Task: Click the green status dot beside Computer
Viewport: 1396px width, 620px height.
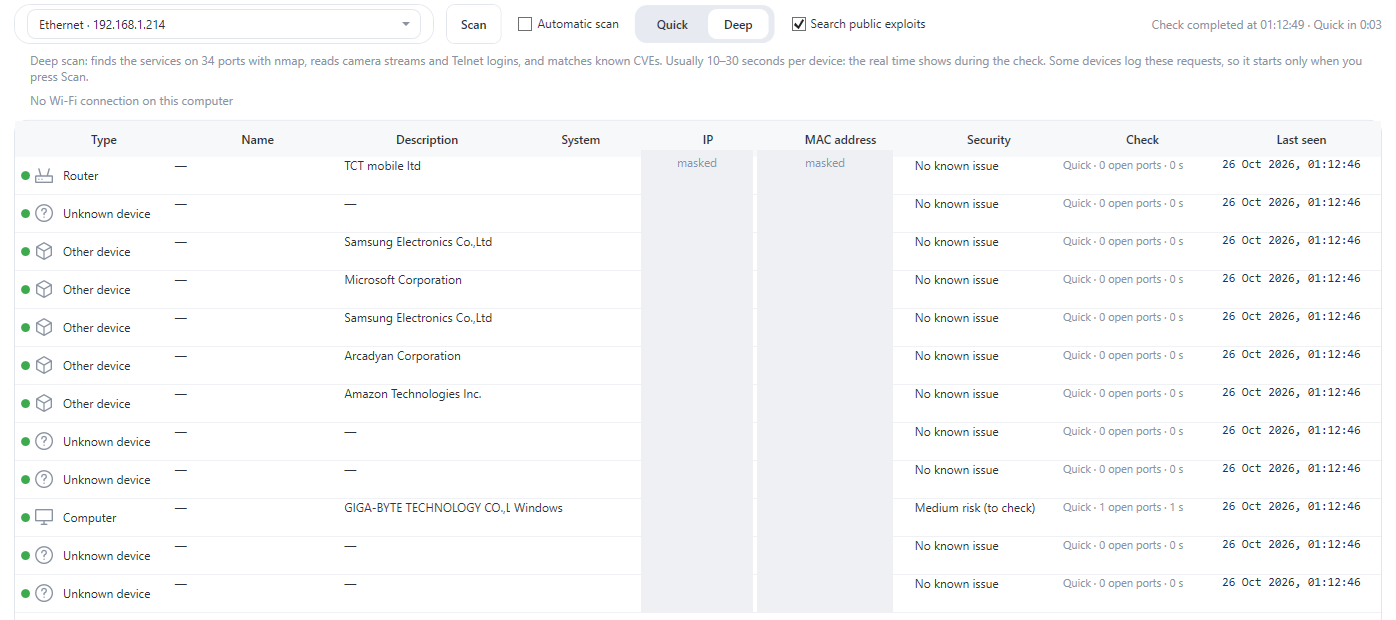Action: [26, 518]
